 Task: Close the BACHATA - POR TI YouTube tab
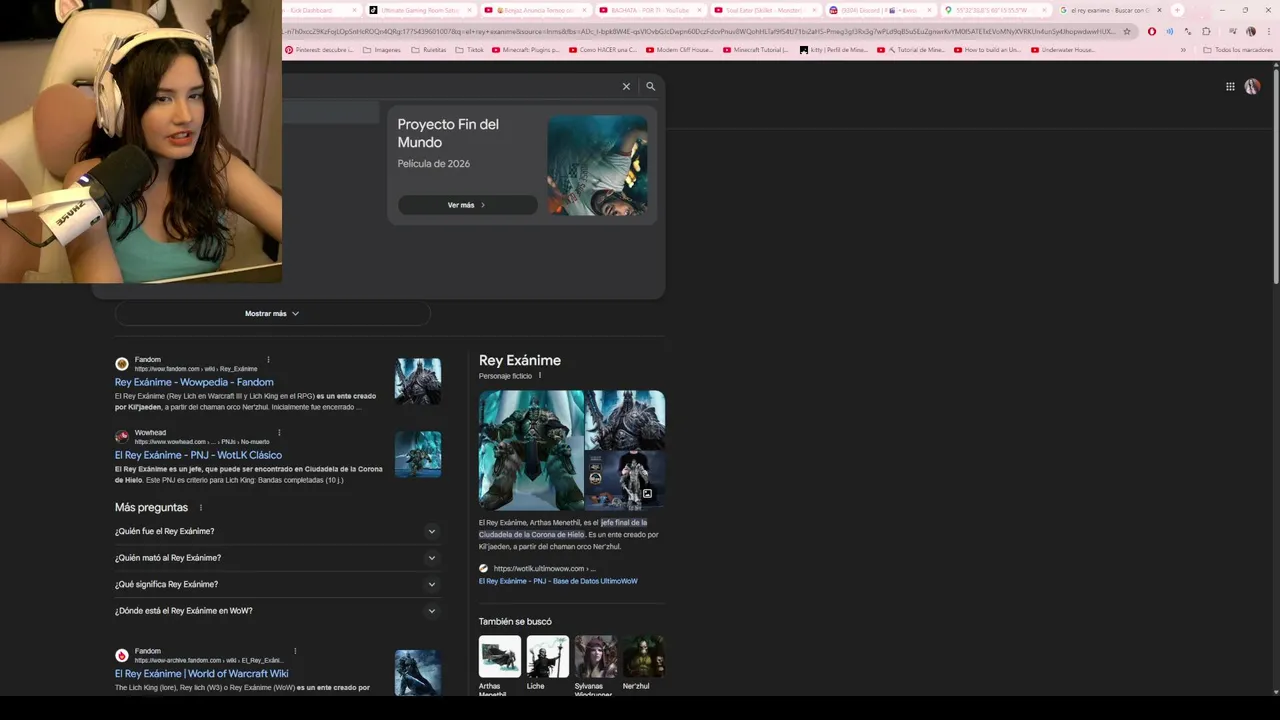point(699,10)
